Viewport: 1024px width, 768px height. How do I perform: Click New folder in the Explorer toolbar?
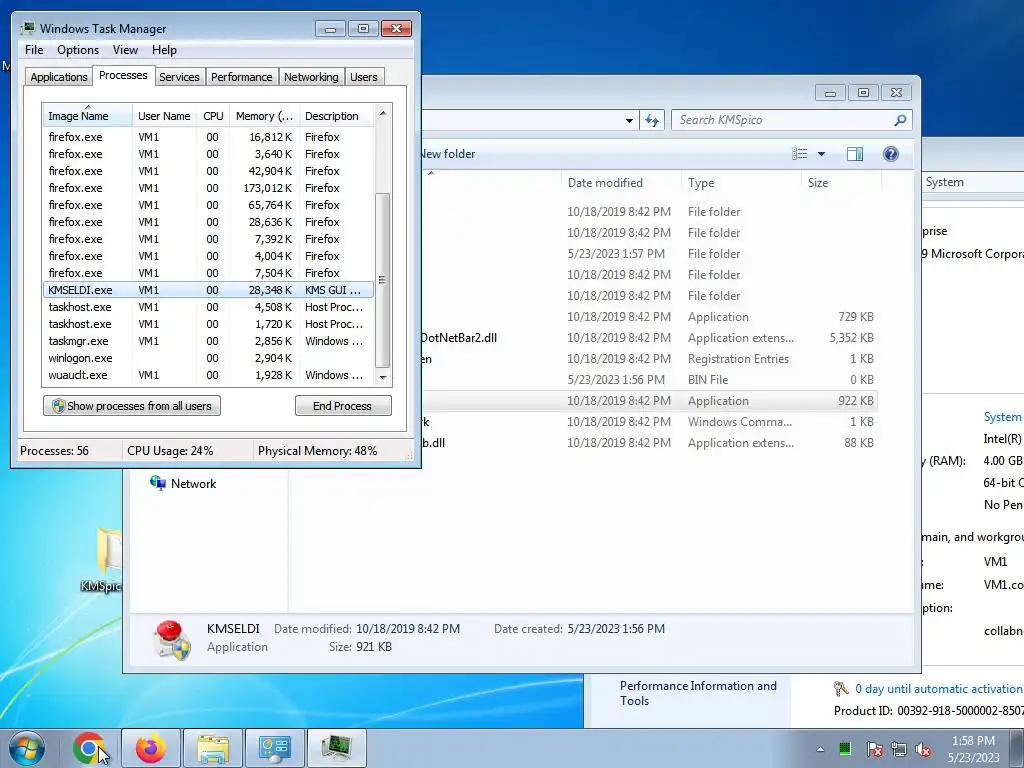[x=448, y=154]
